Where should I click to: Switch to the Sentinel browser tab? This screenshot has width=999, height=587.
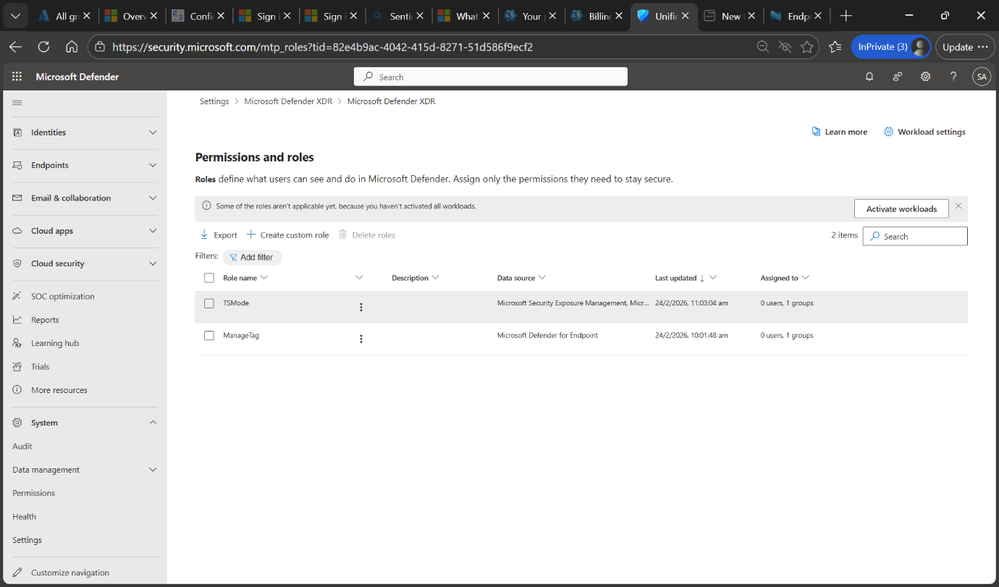[399, 15]
